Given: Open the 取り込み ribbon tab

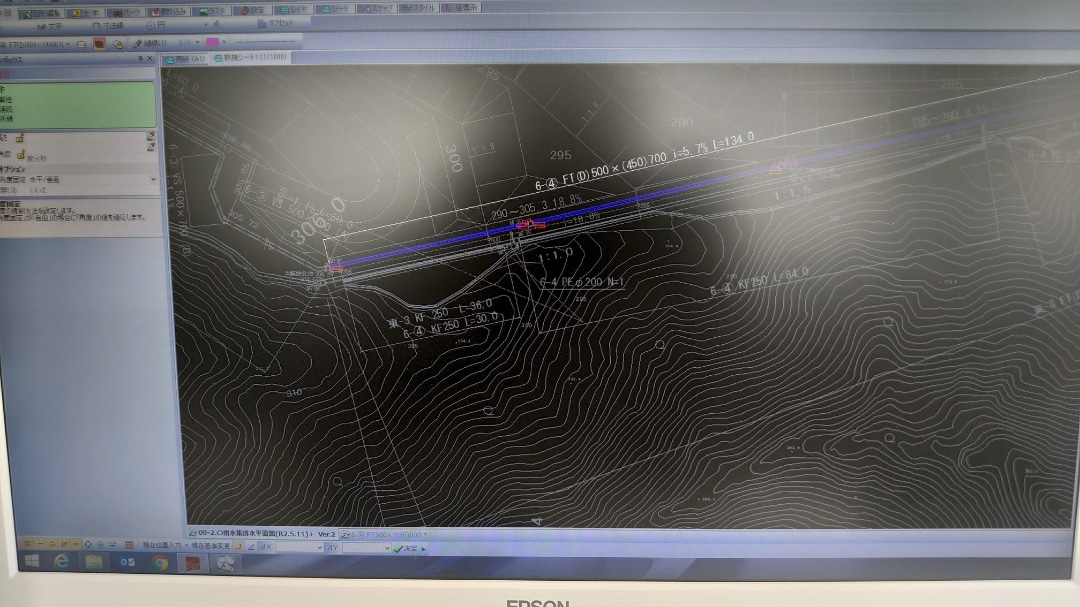Looking at the screenshot, I should pos(169,12).
